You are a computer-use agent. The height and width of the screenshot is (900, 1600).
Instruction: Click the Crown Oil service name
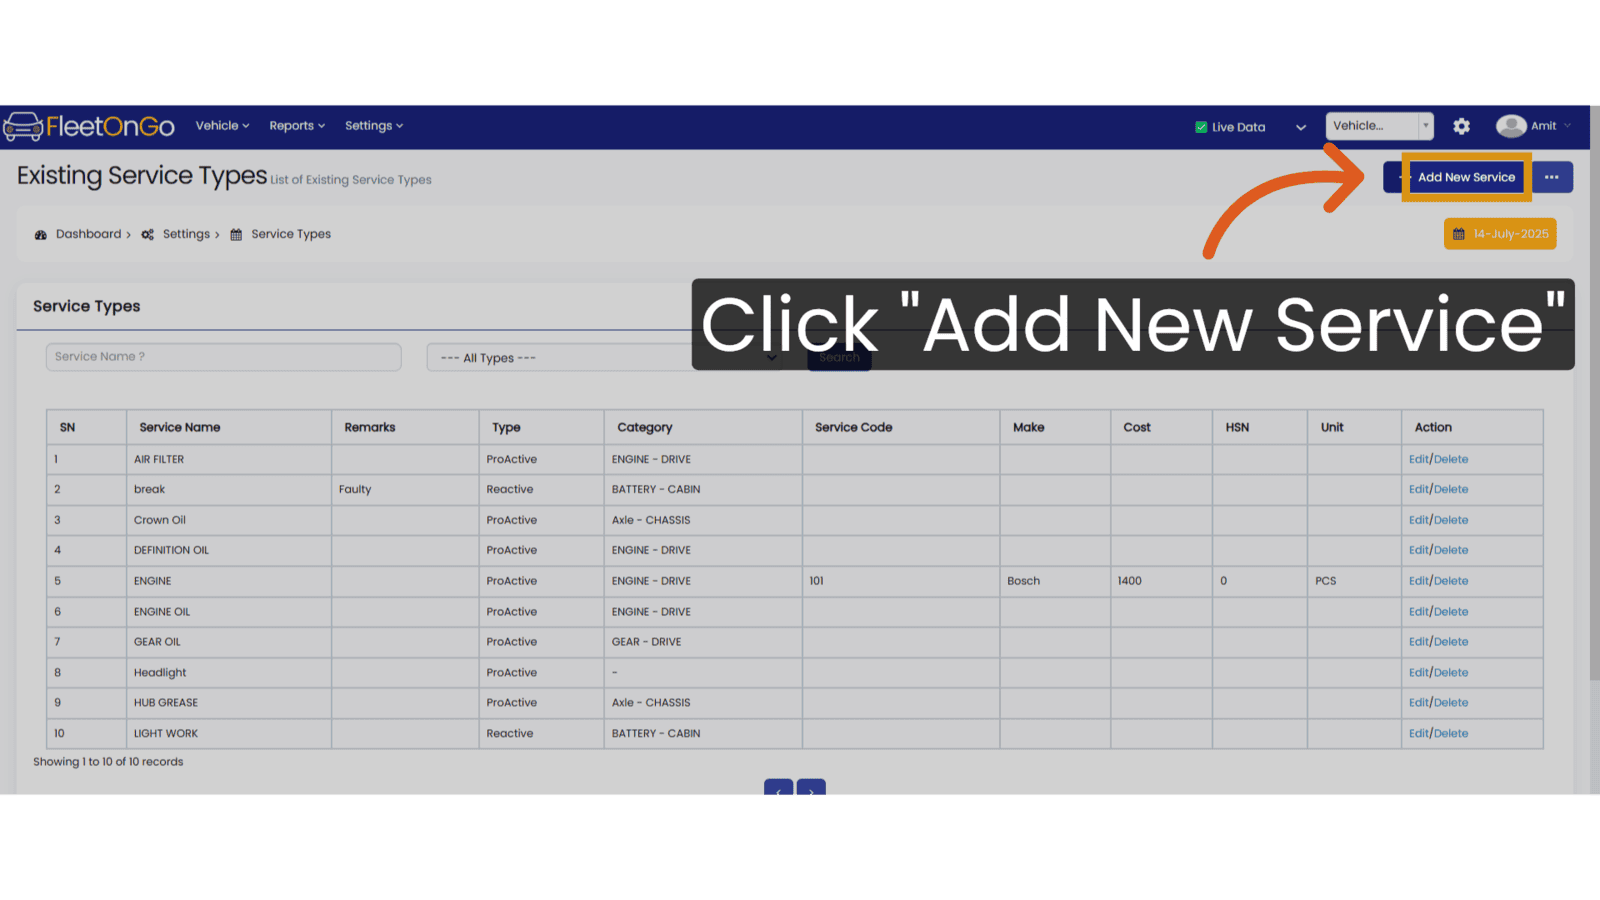click(160, 521)
